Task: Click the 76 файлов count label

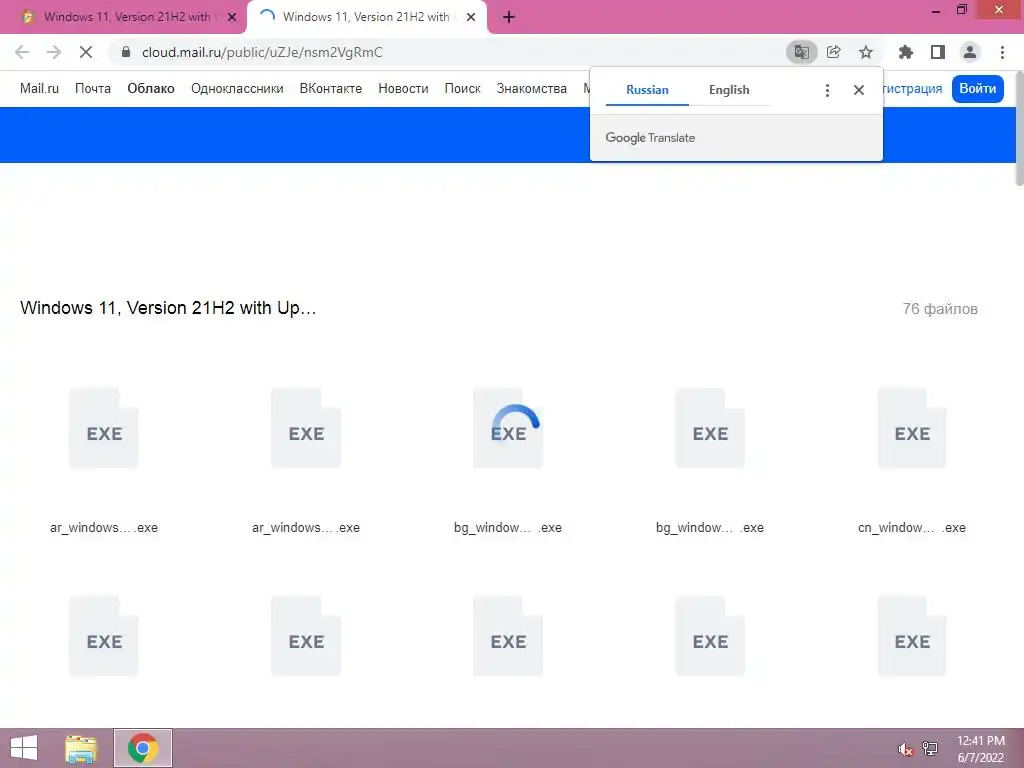Action: pyautogui.click(x=940, y=309)
